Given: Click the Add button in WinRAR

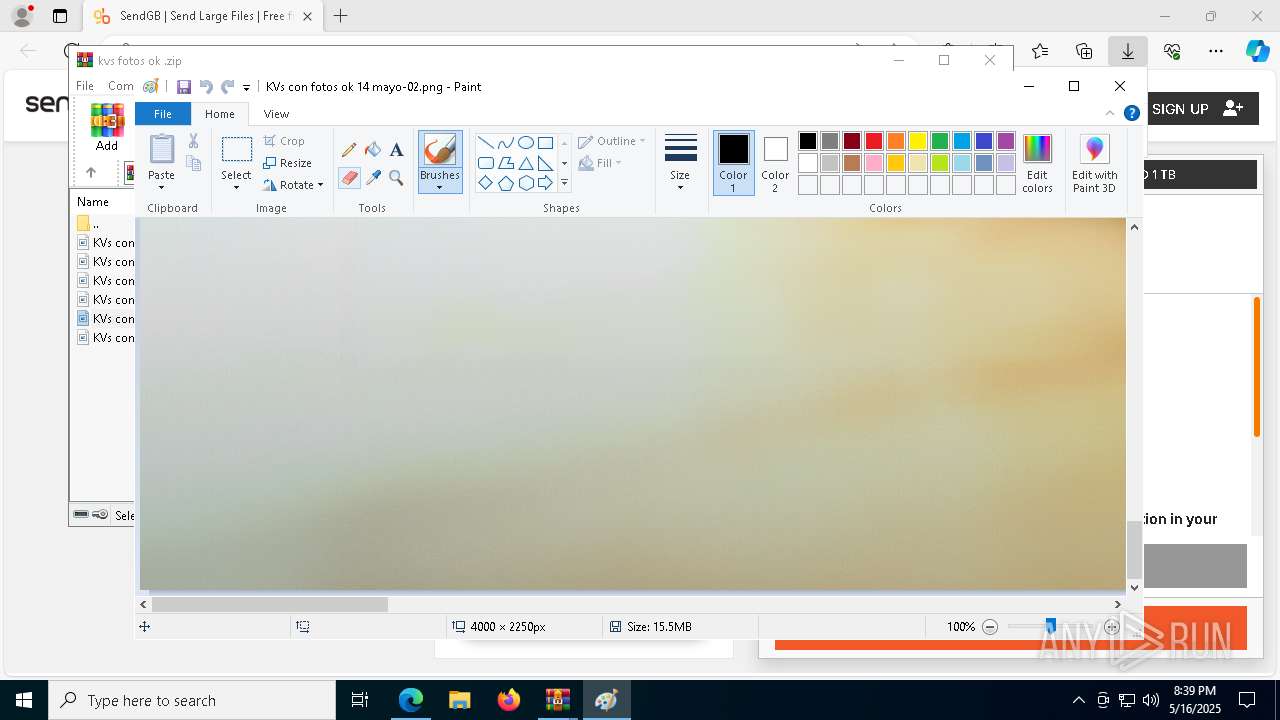Looking at the screenshot, I should click(x=107, y=127).
